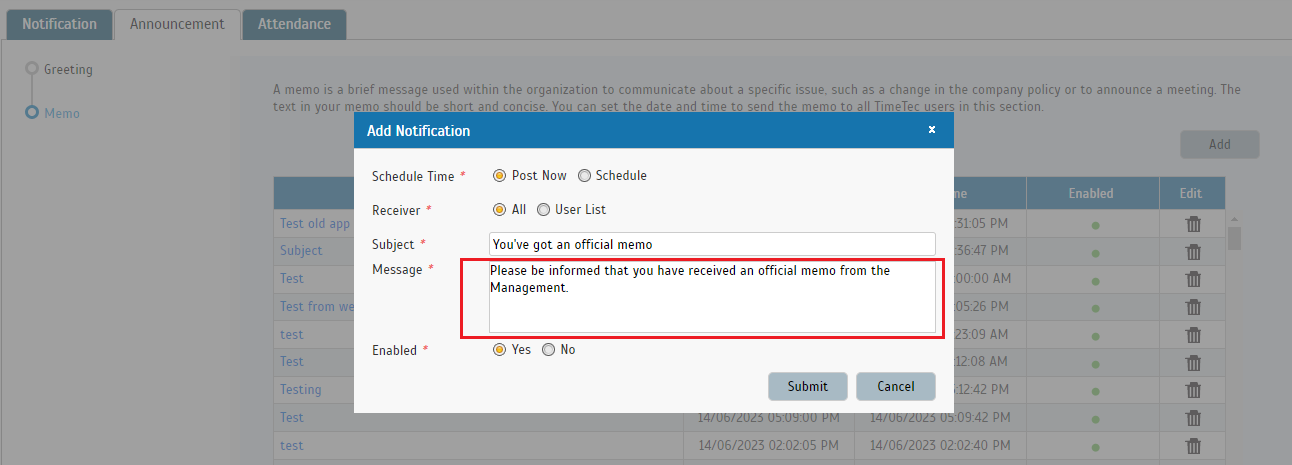
Task: Delete the "Test old app" memo via trash icon
Action: pos(1192,224)
